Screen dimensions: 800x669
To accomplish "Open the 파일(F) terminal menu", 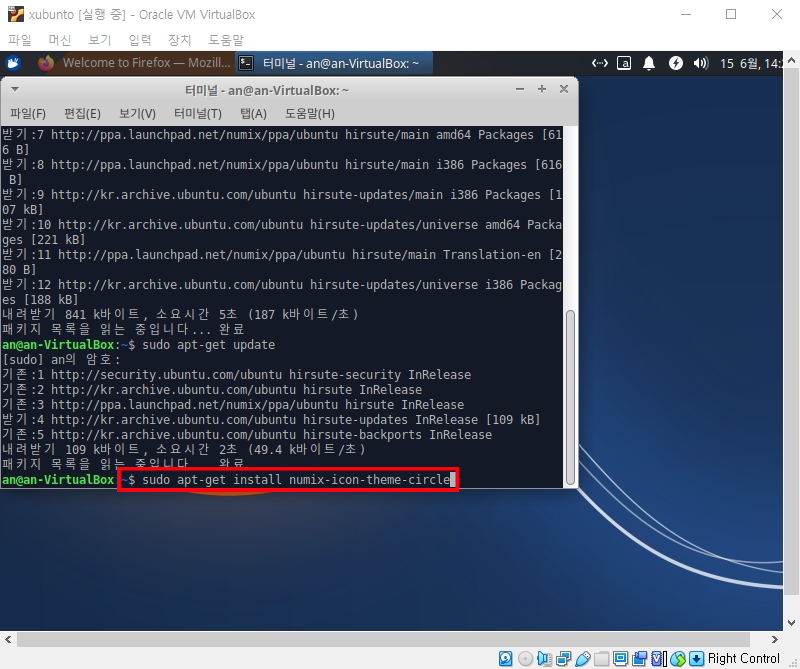I will pyautogui.click(x=28, y=113).
